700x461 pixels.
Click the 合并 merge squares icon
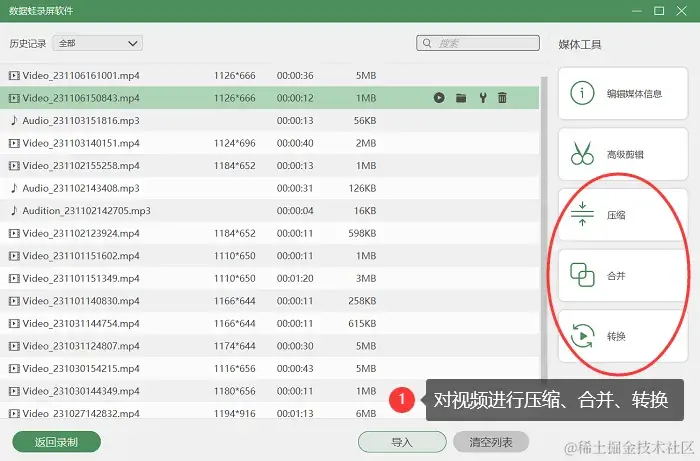tap(582, 275)
